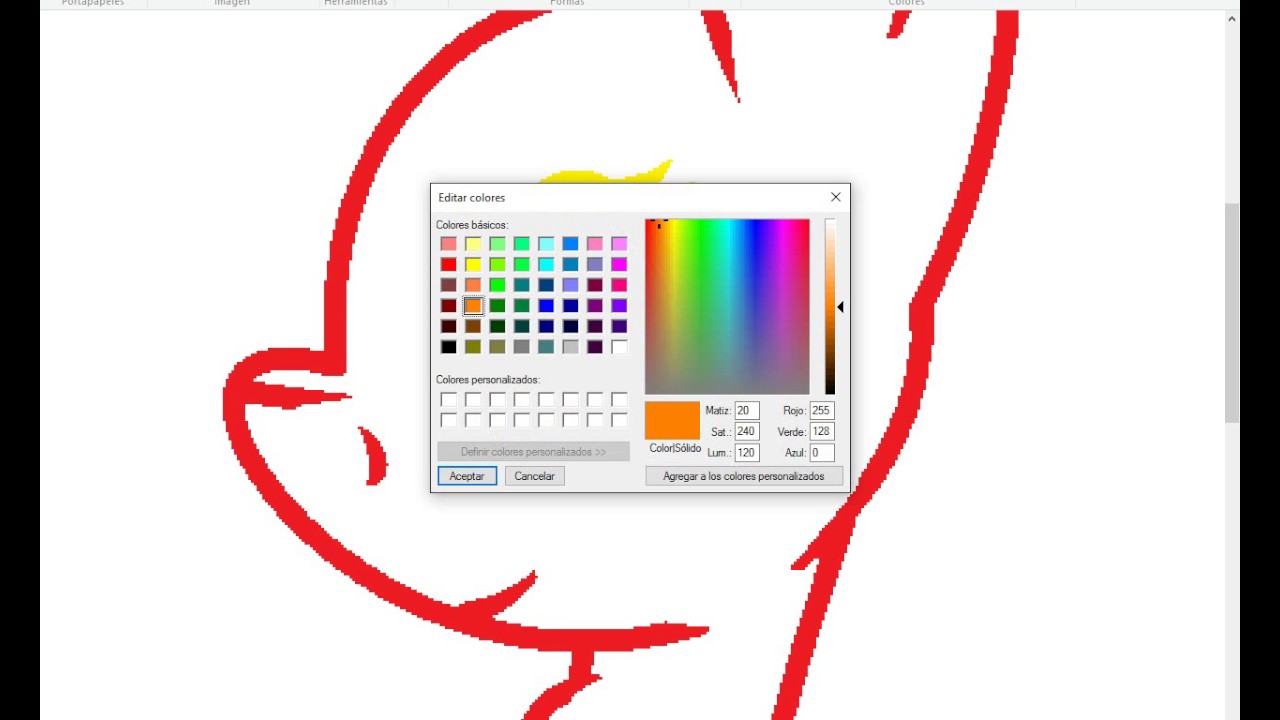Select the last custom color slot, bottom row
Image resolution: width=1280 pixels, height=720 pixels.
click(x=619, y=420)
